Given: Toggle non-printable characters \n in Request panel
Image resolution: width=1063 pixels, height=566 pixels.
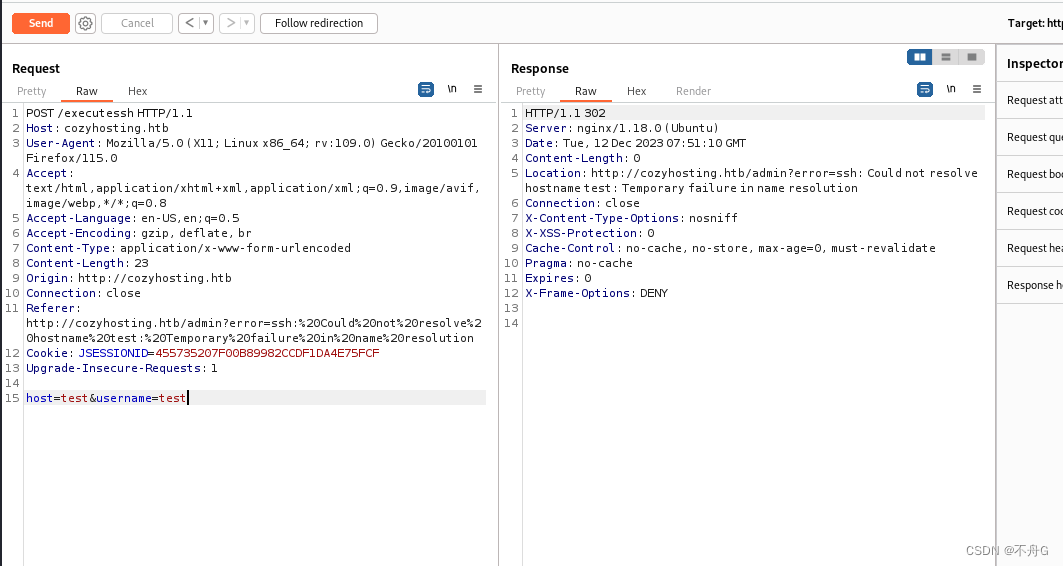Looking at the screenshot, I should 452,89.
